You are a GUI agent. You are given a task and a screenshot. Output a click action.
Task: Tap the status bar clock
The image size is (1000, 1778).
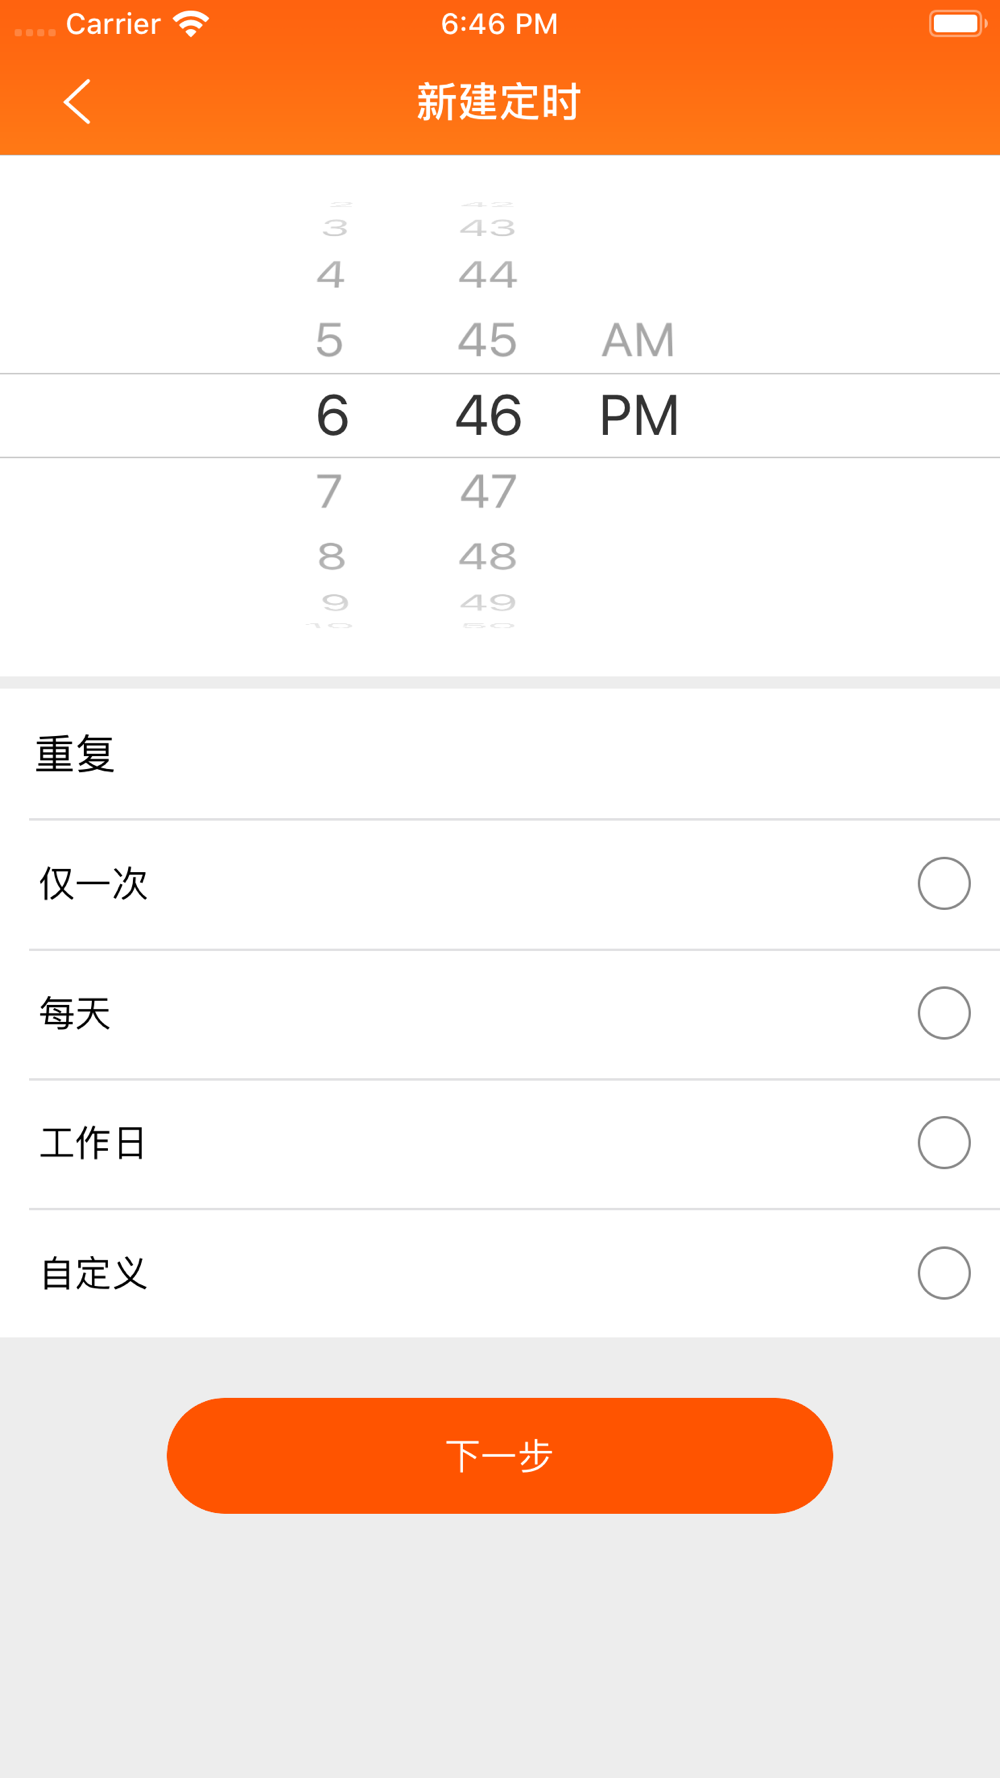(499, 24)
